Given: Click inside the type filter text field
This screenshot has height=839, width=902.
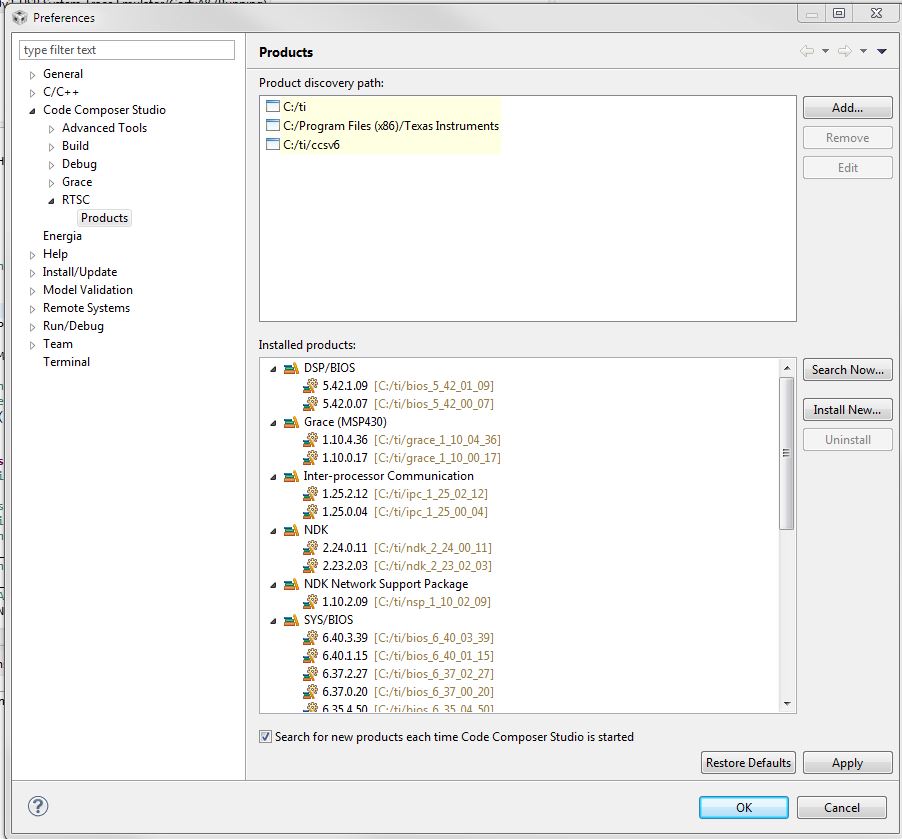Looking at the screenshot, I should click(125, 48).
